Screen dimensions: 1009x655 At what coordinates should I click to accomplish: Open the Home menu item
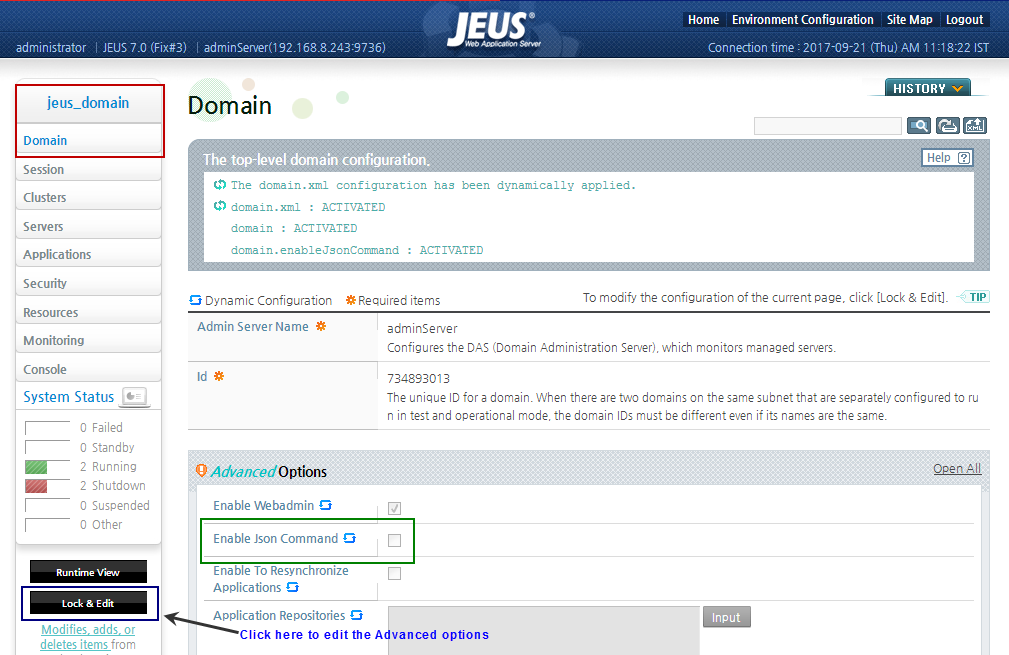coord(703,20)
